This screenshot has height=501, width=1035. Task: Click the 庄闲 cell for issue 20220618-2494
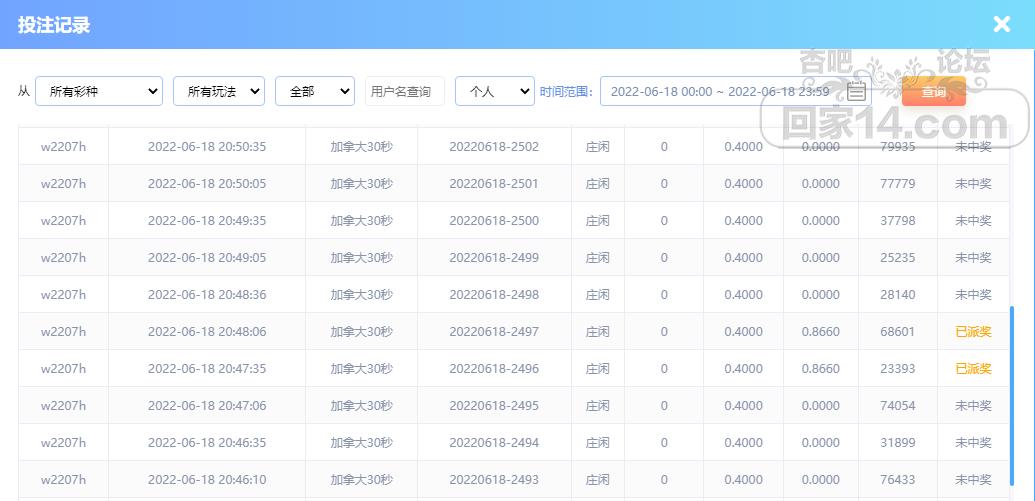coord(597,443)
